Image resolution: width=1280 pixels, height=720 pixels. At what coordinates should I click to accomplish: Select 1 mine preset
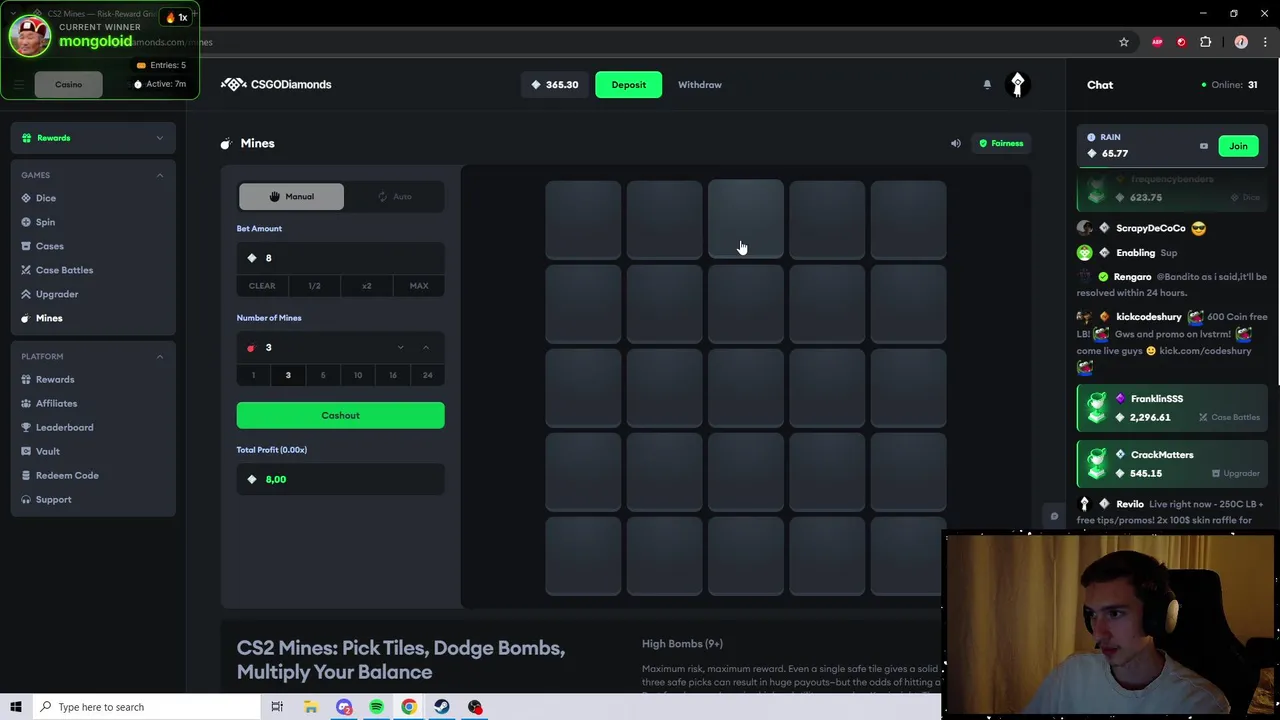pos(253,375)
